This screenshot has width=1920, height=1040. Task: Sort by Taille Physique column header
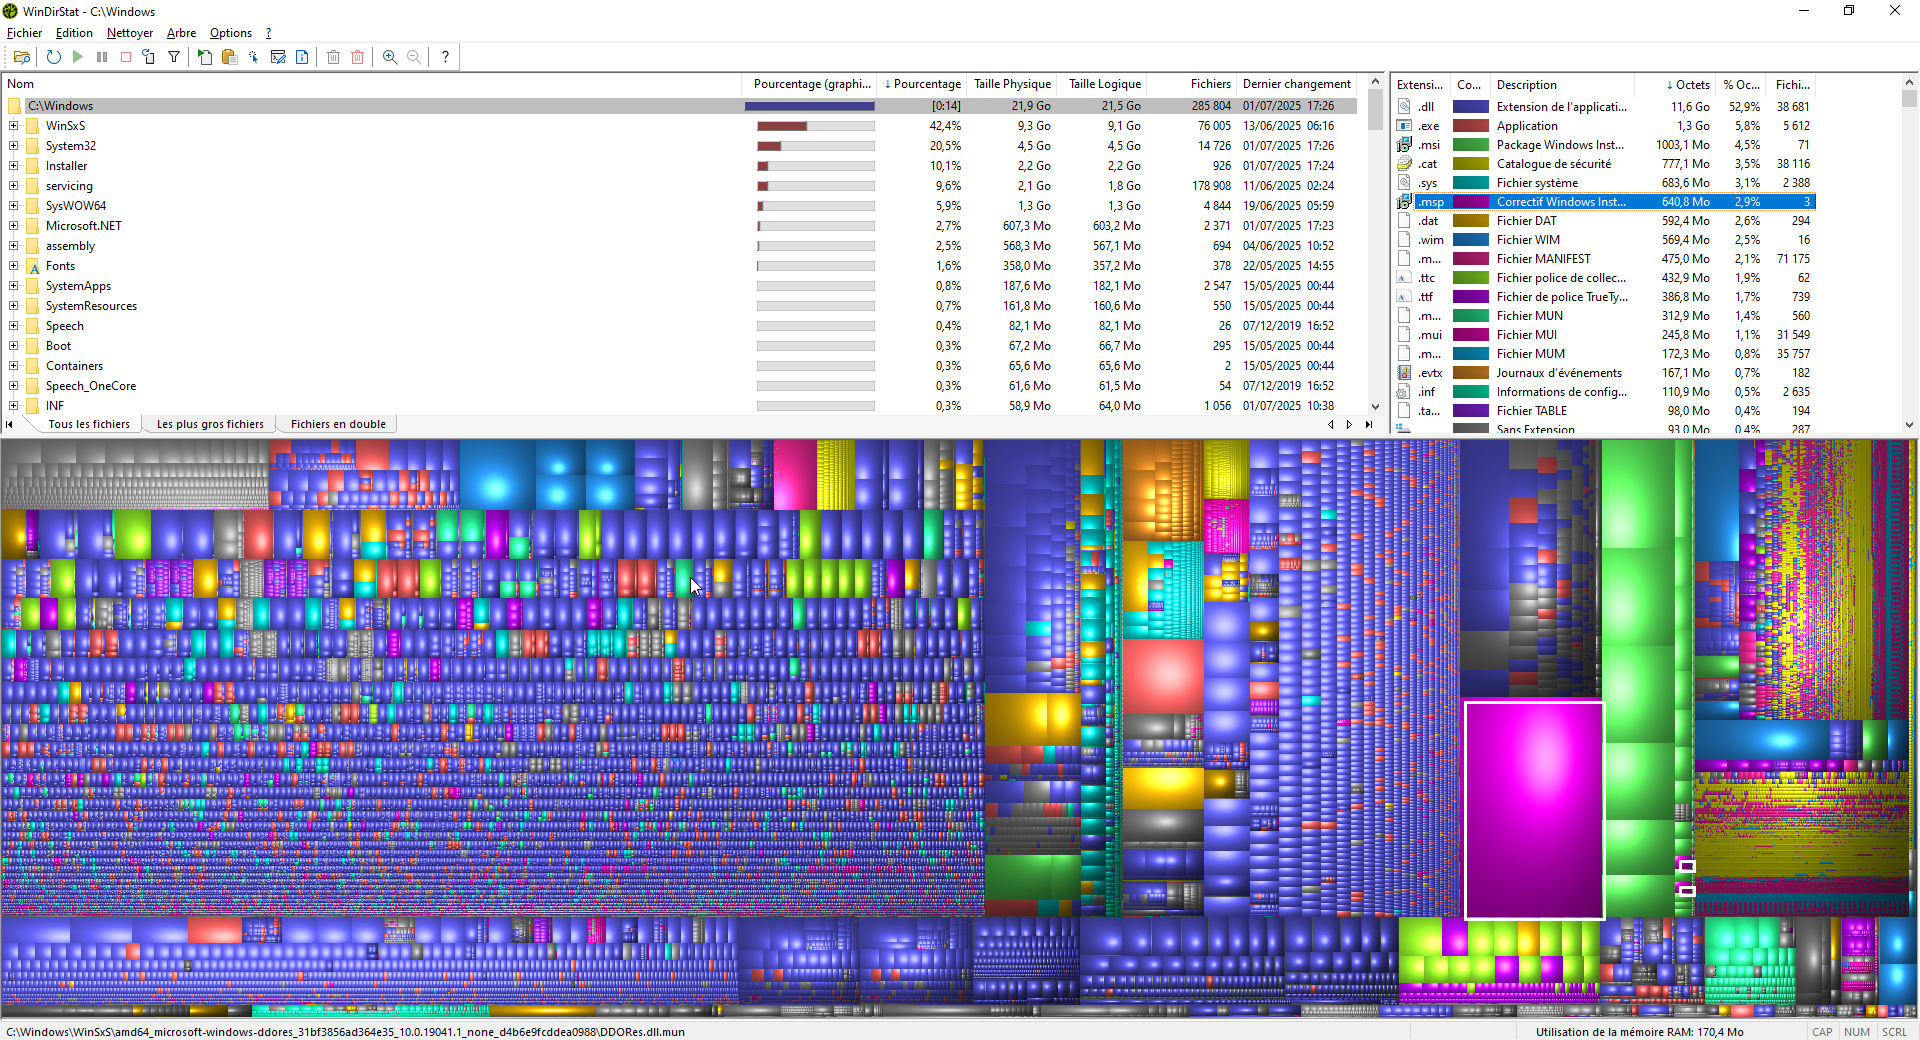click(1012, 84)
